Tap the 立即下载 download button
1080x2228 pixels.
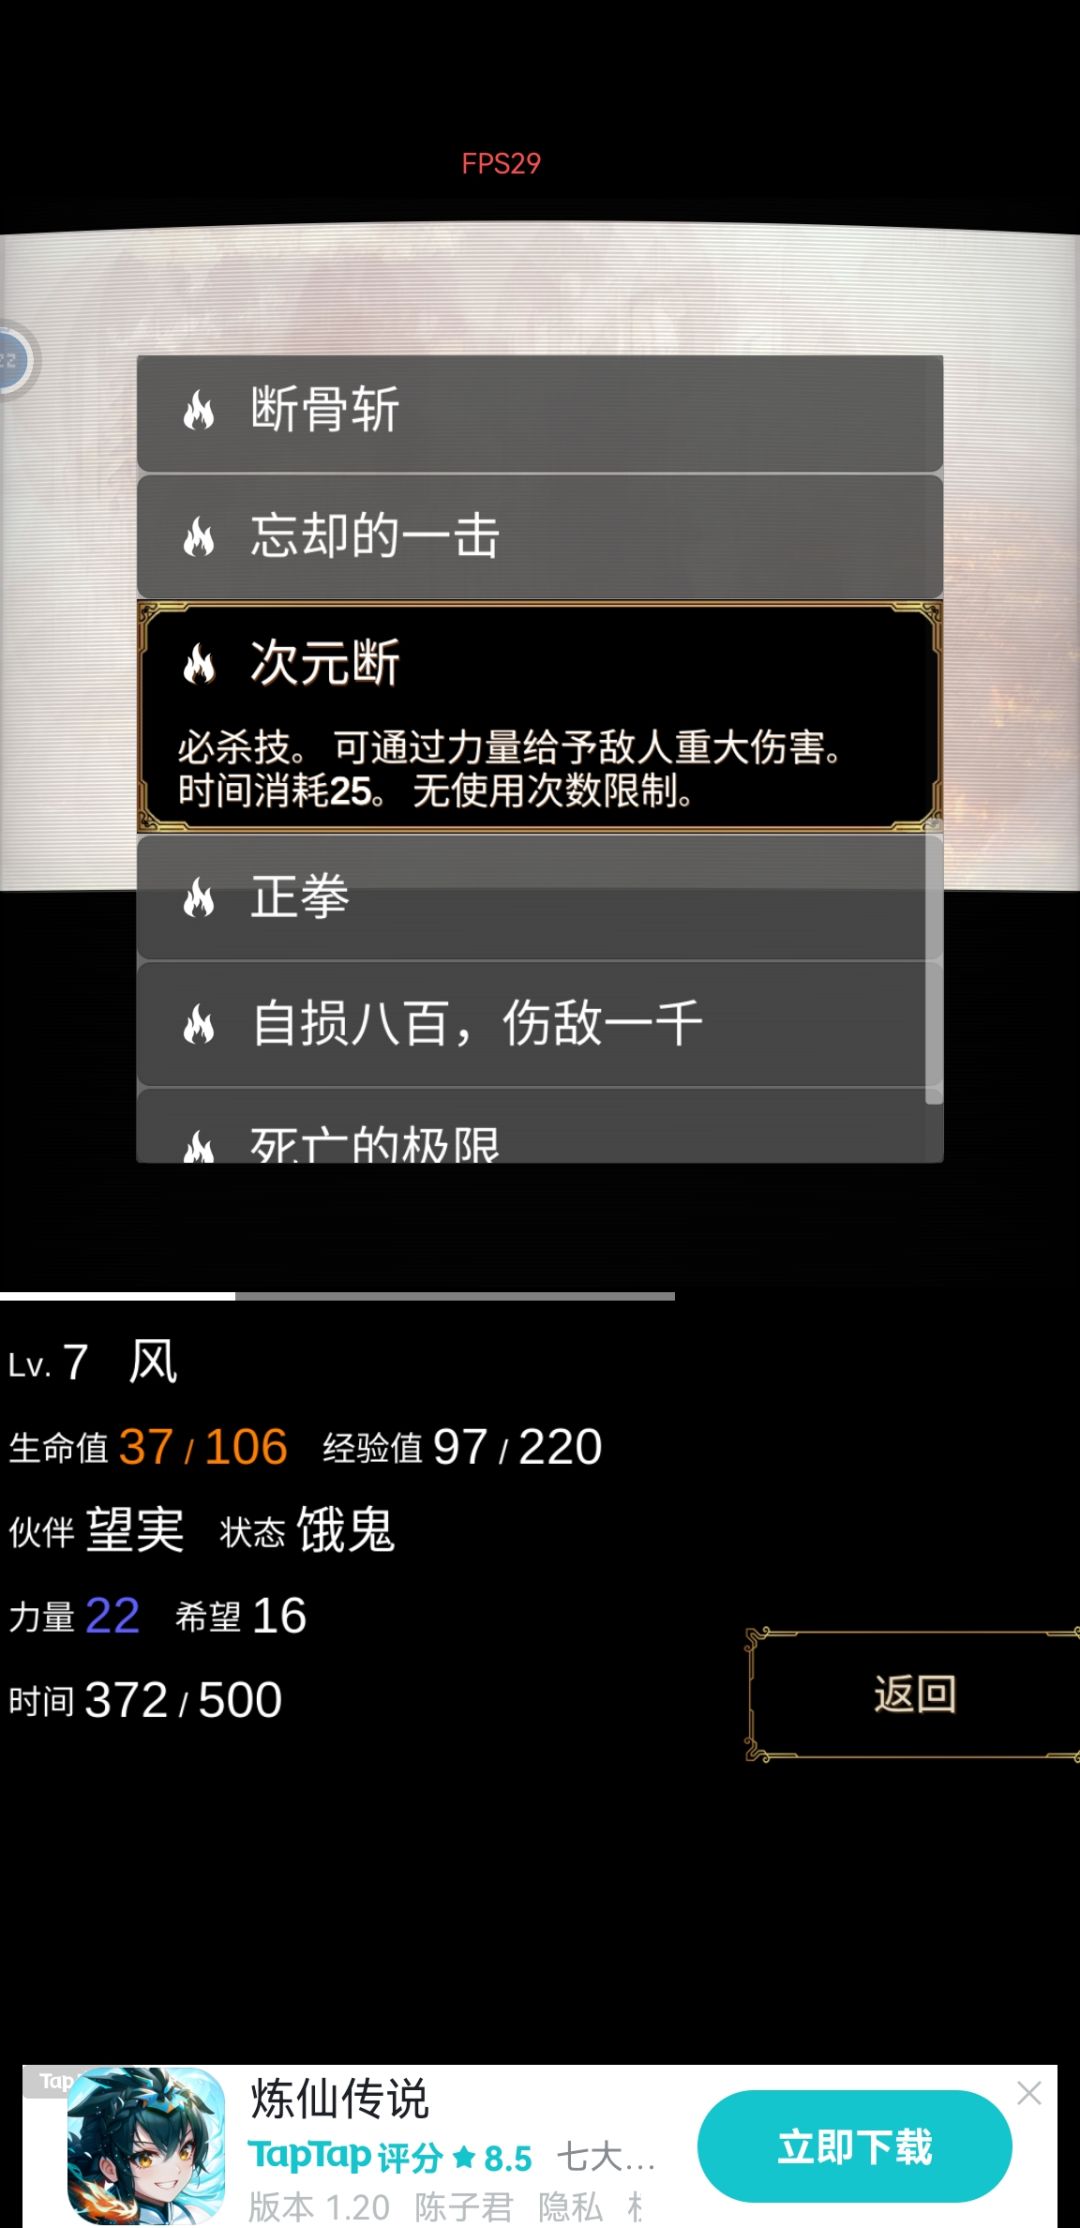855,2146
